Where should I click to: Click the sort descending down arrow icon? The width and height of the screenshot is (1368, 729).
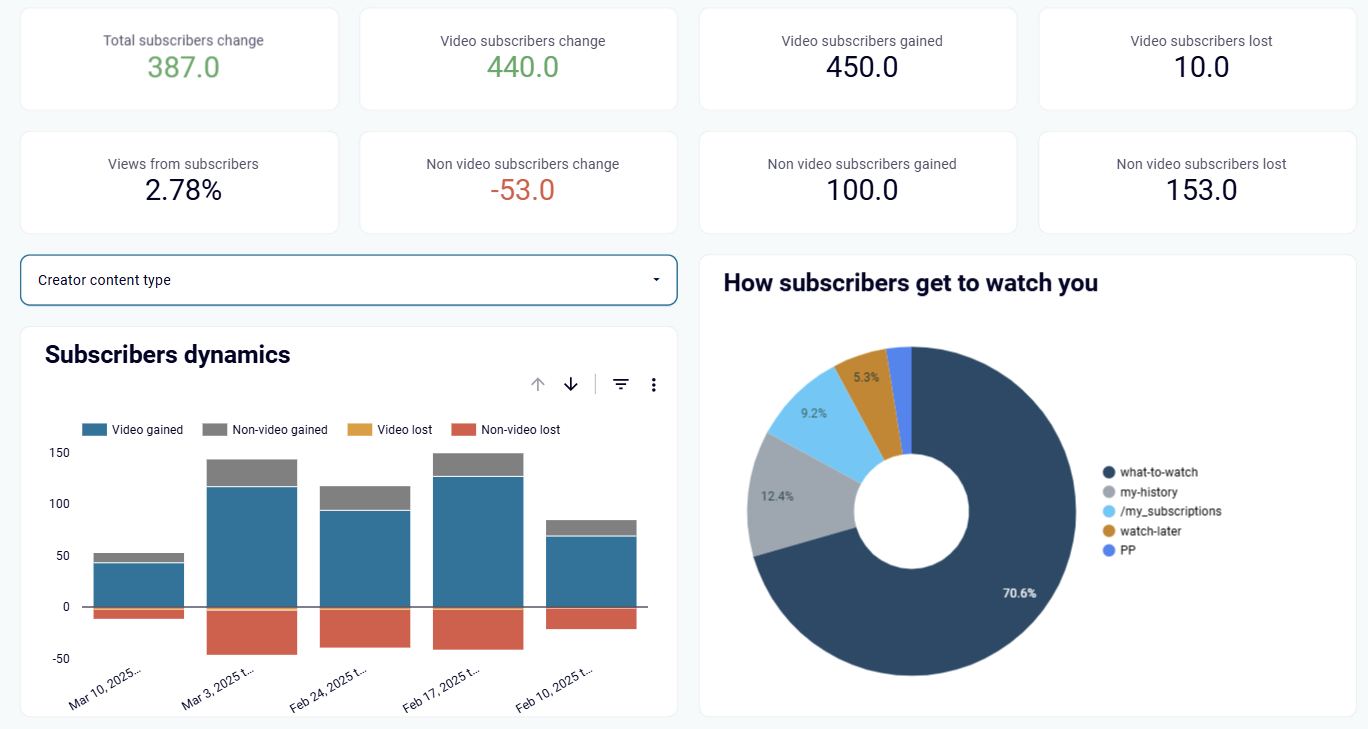coord(571,384)
